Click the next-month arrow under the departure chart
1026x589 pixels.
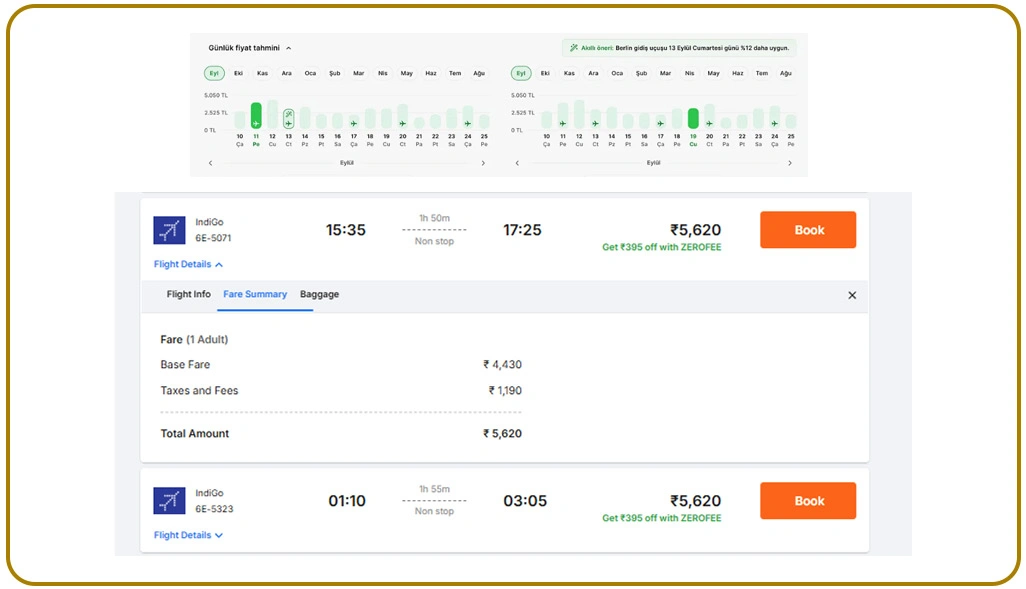(x=484, y=162)
